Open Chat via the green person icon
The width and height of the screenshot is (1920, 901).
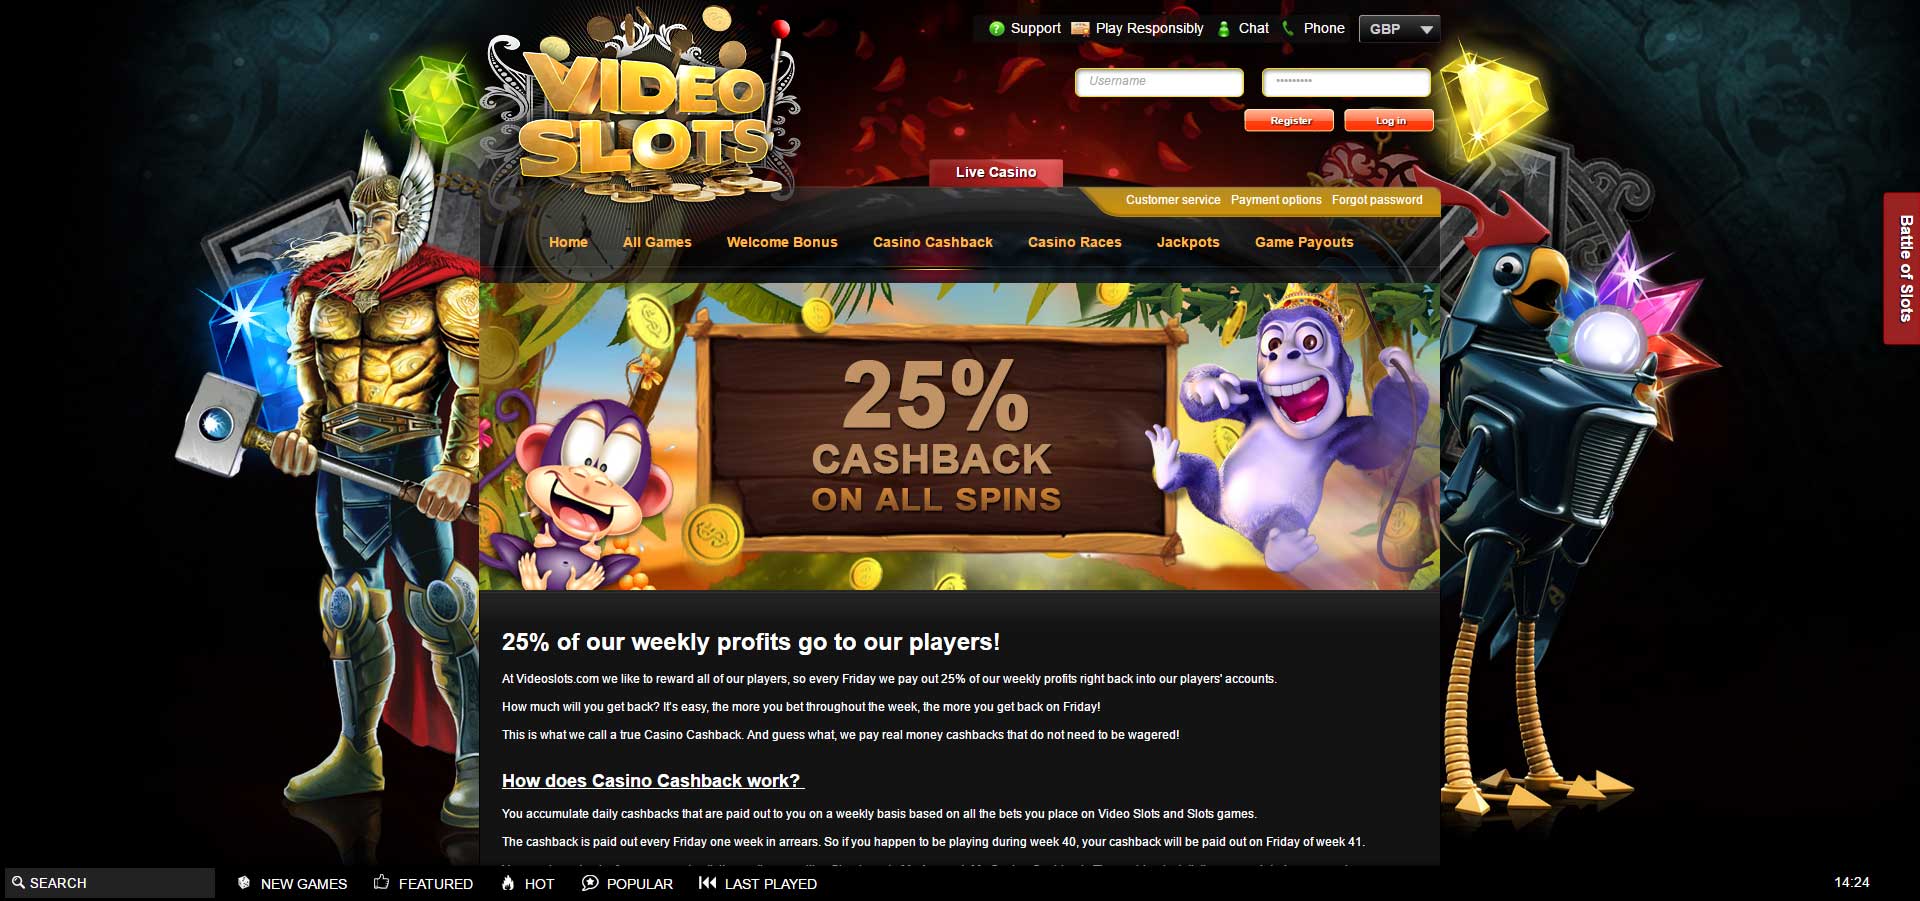click(1223, 29)
